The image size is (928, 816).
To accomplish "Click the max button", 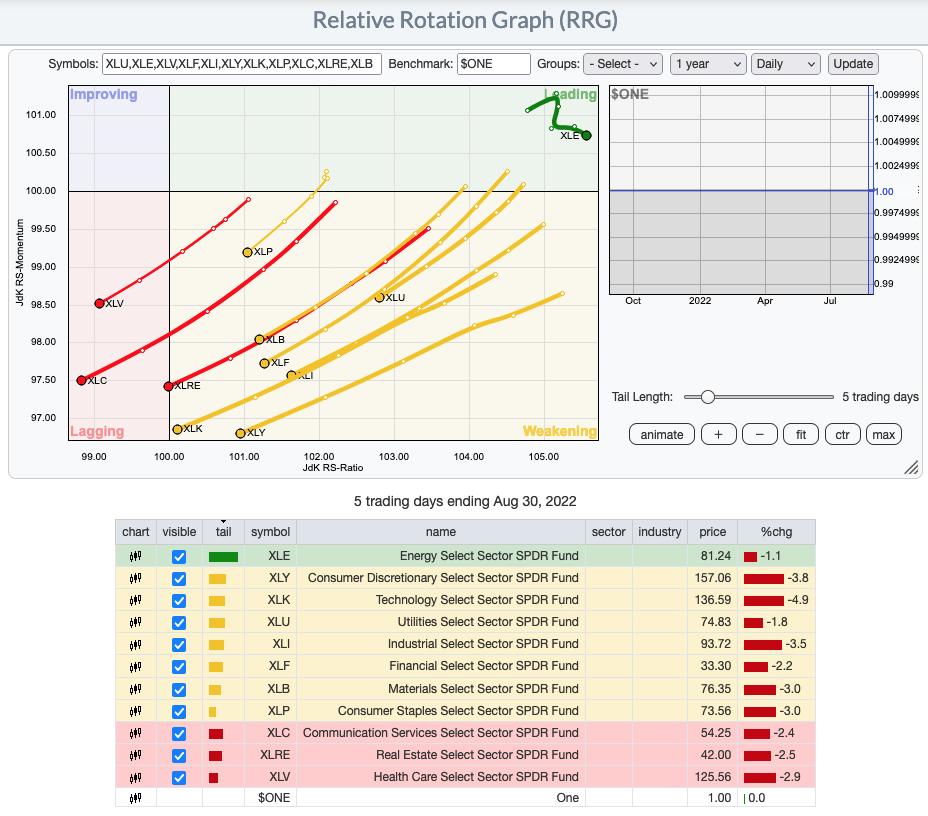I will pos(884,435).
